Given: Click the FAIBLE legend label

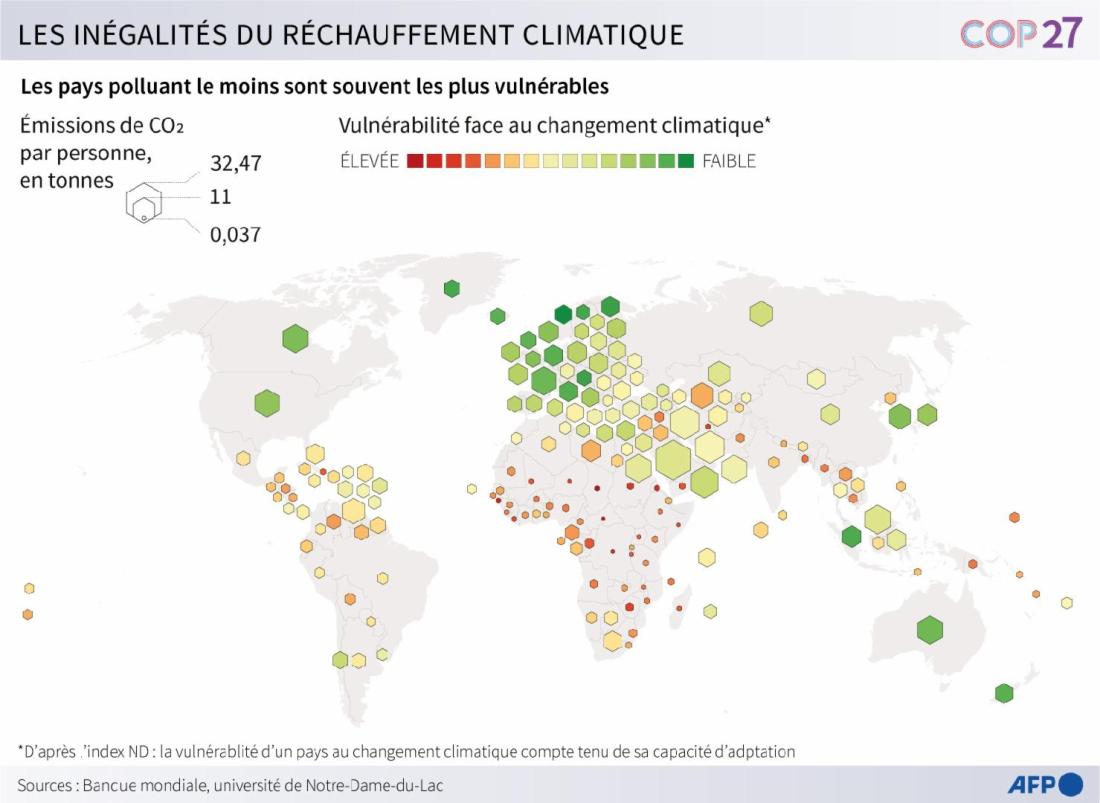Looking at the screenshot, I should click(x=729, y=161).
